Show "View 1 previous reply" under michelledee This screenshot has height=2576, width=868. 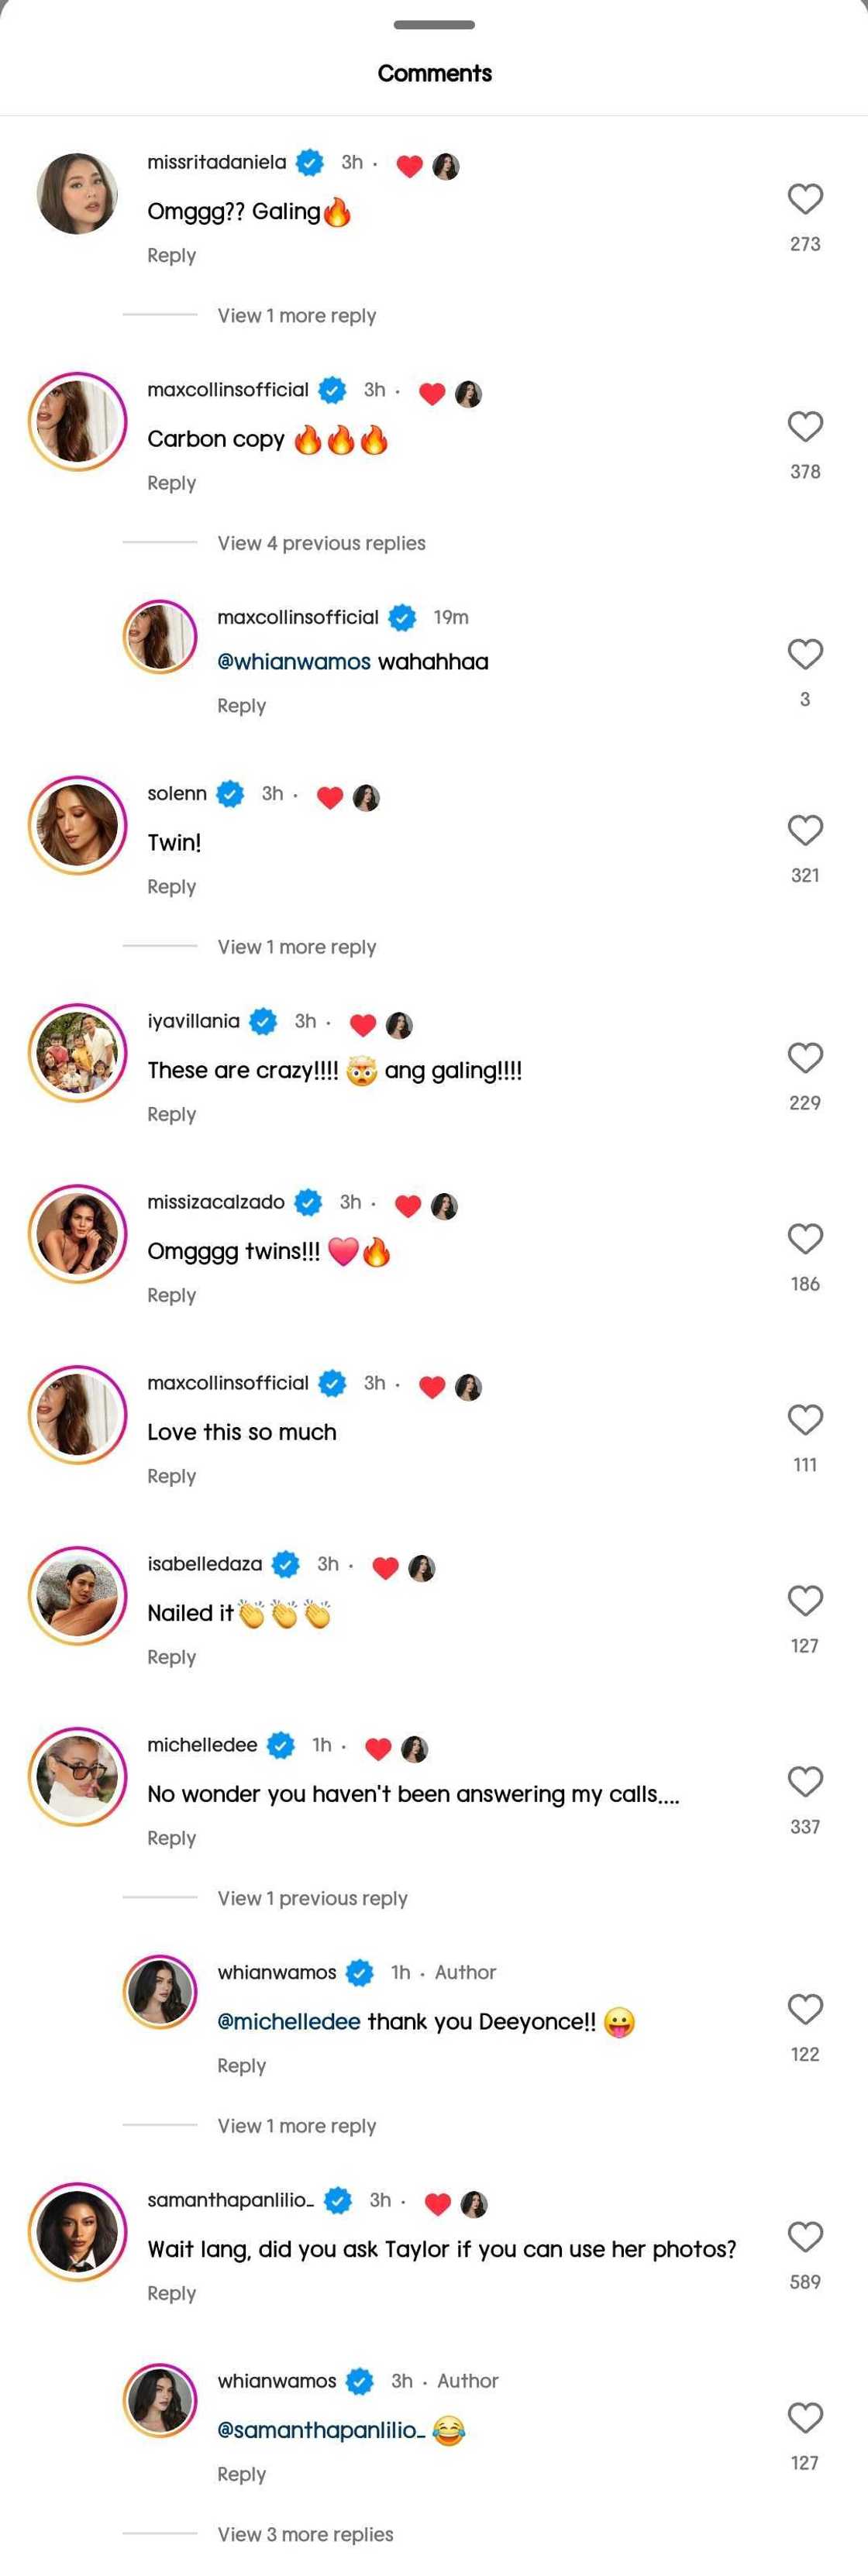pos(312,1898)
